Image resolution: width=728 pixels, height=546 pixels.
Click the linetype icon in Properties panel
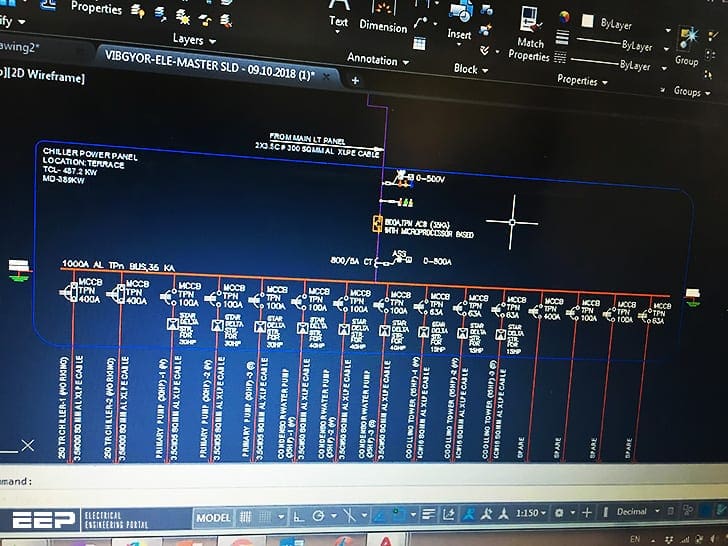pos(560,58)
